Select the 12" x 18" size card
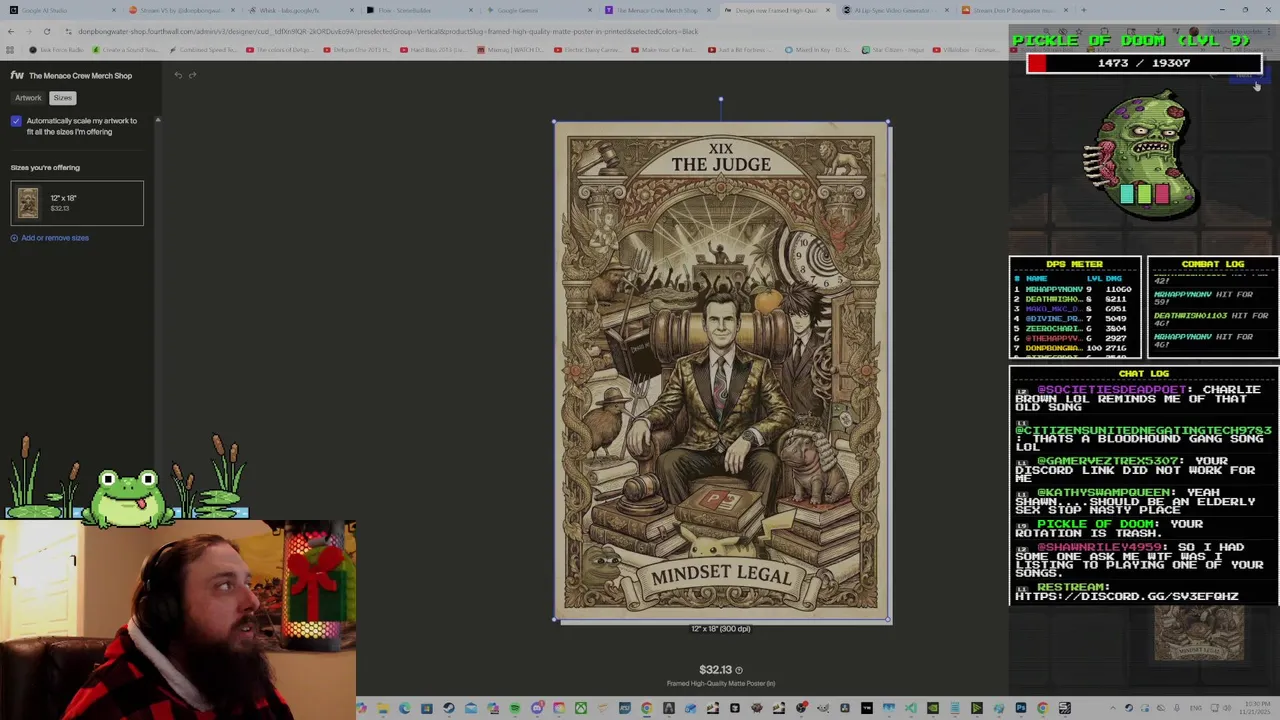 [77, 203]
